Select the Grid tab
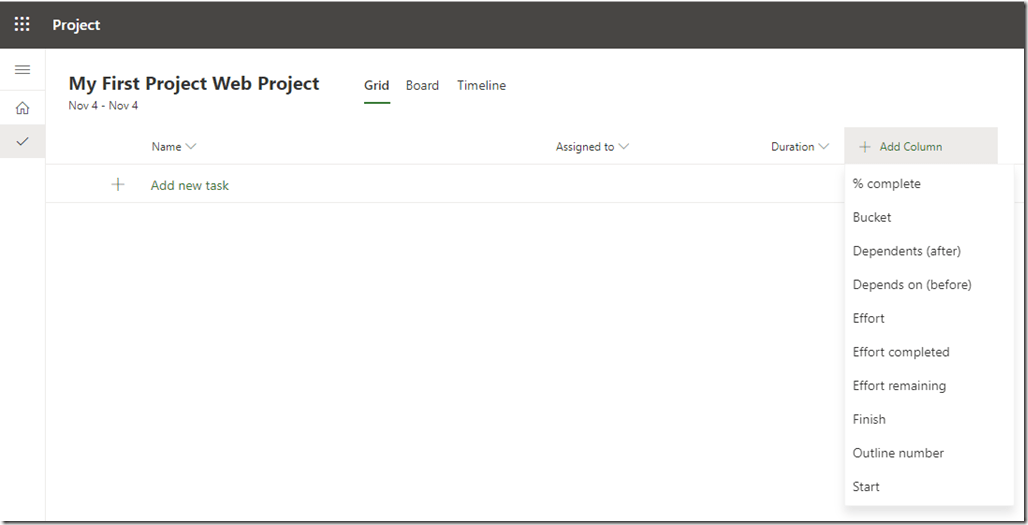The width and height of the screenshot is (1028, 525). (376, 86)
